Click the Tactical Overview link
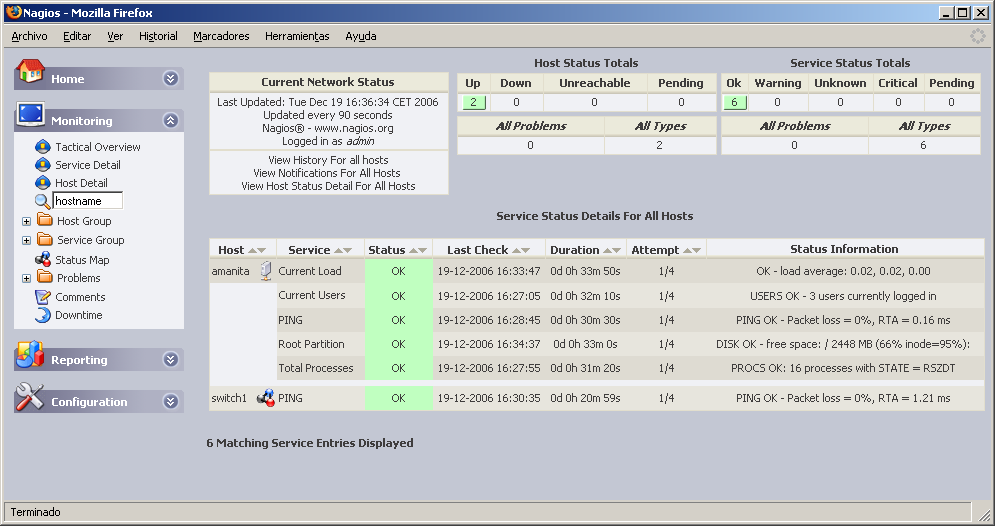This screenshot has width=995, height=526. [x=98, y=147]
